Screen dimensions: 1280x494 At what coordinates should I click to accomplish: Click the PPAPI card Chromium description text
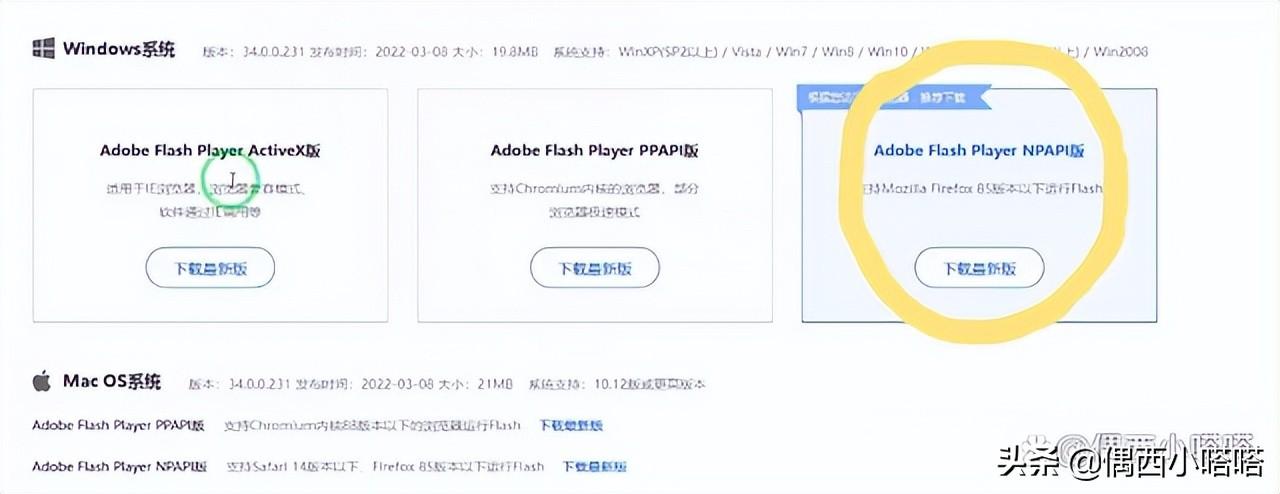pyautogui.click(x=595, y=200)
